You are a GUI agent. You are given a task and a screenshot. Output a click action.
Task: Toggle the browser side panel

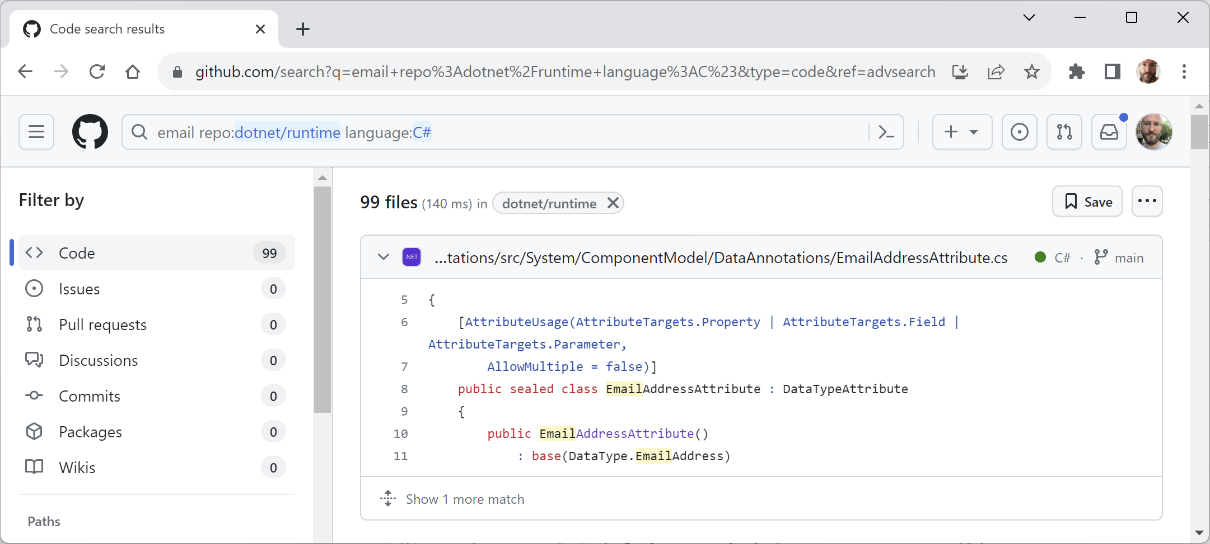[1112, 72]
